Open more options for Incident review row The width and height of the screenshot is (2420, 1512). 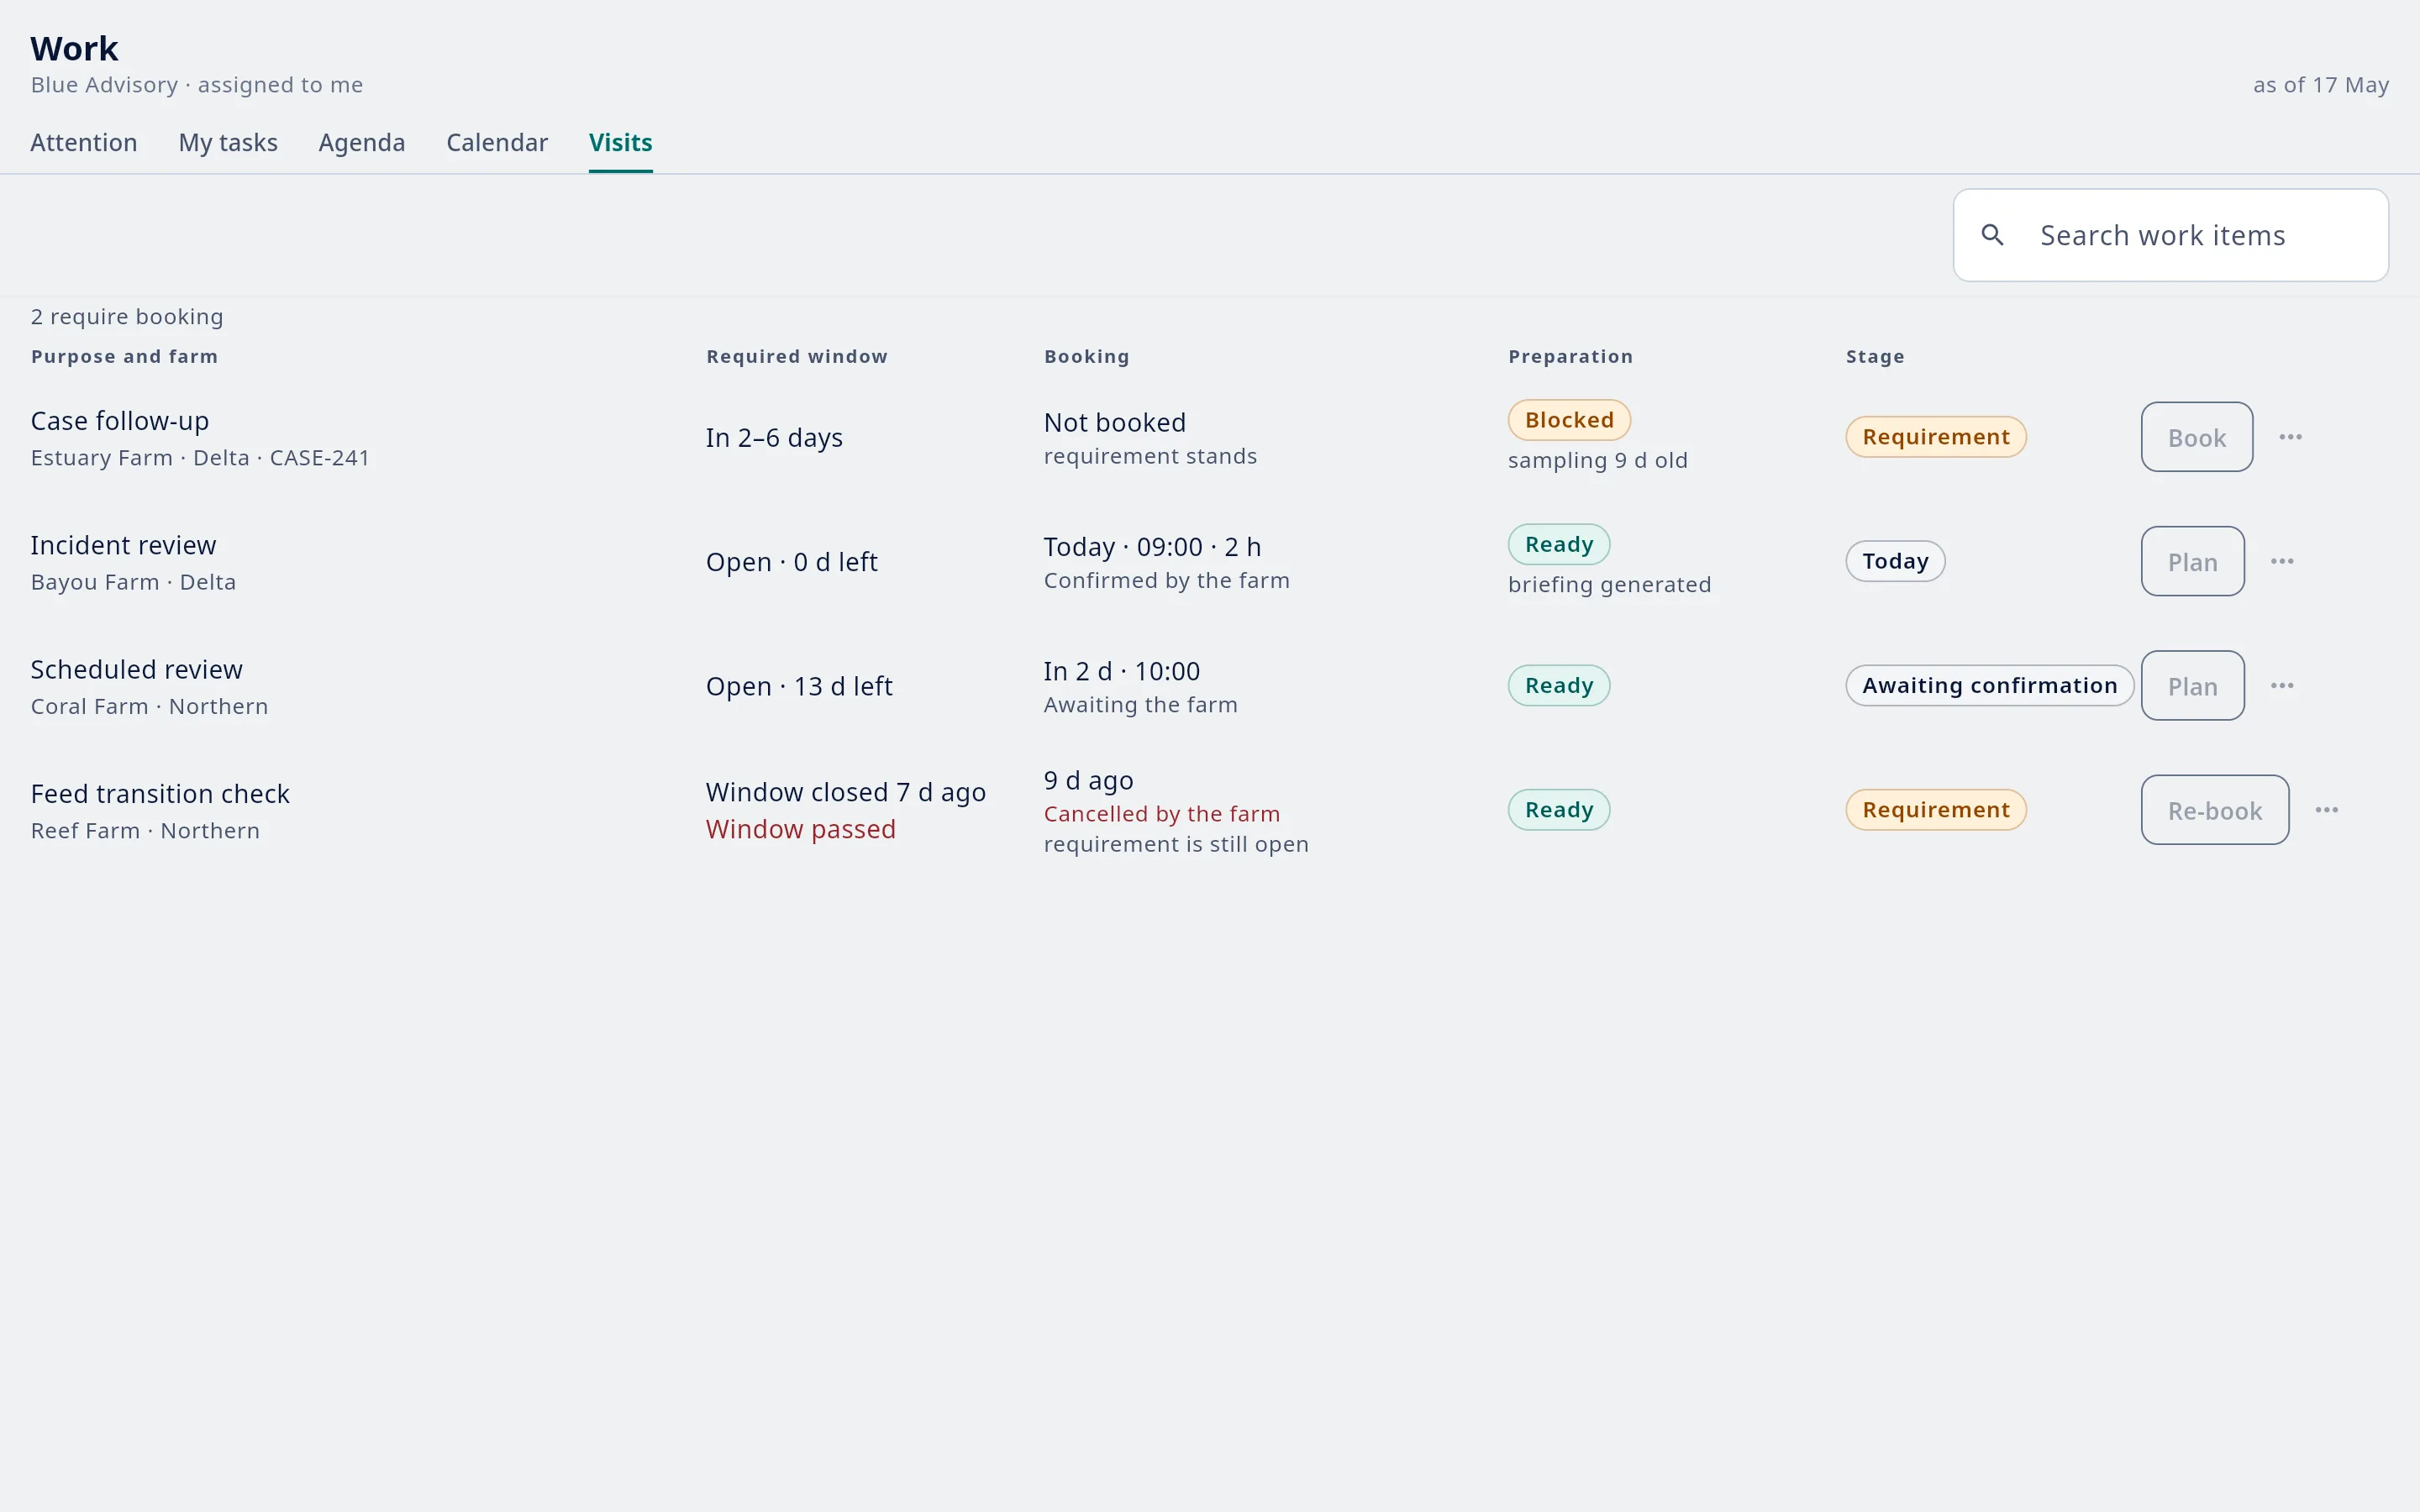[x=2282, y=561]
